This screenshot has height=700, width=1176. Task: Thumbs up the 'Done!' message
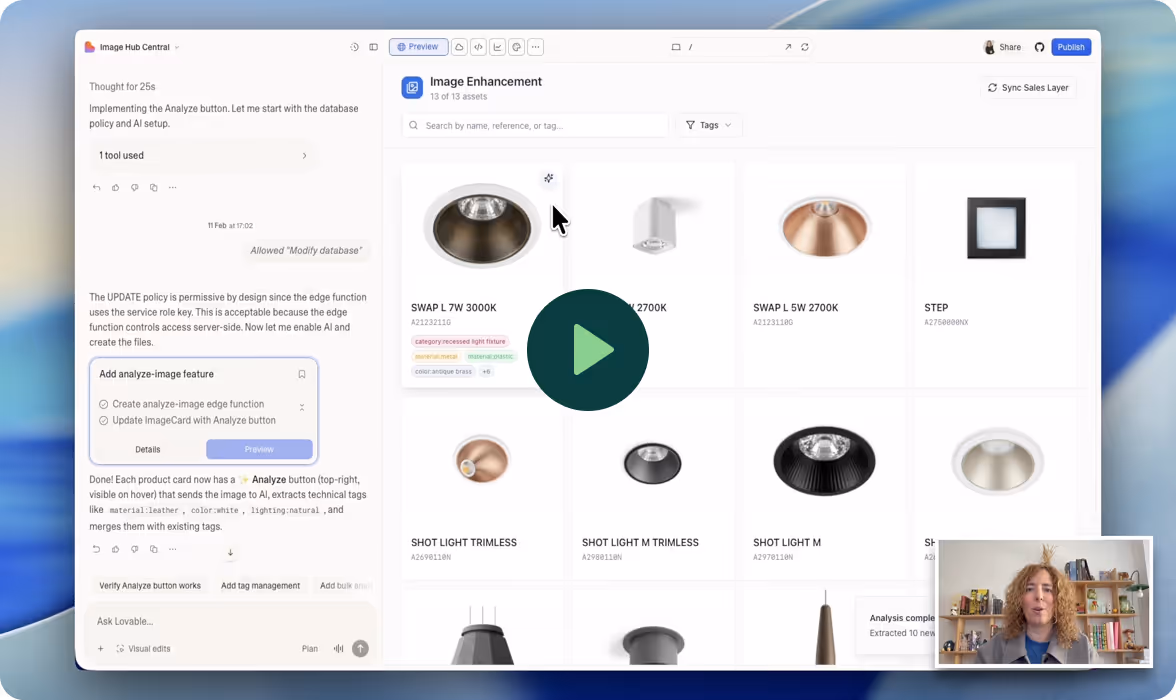[116, 549]
